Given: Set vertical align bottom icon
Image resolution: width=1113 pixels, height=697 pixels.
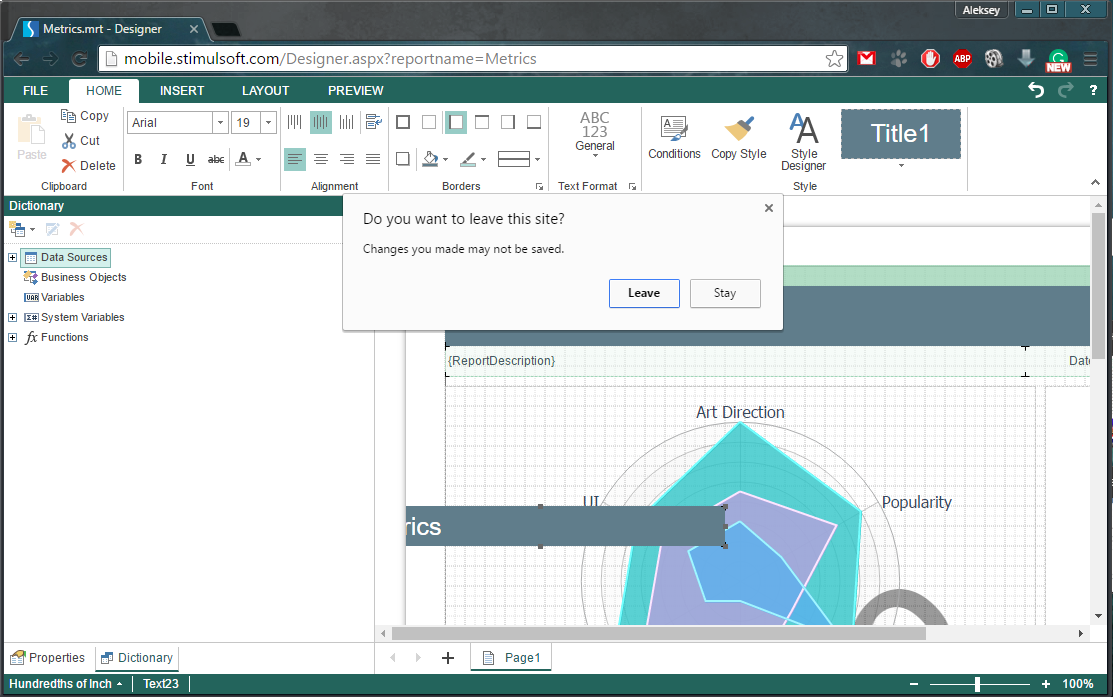Looking at the screenshot, I should tap(346, 123).
